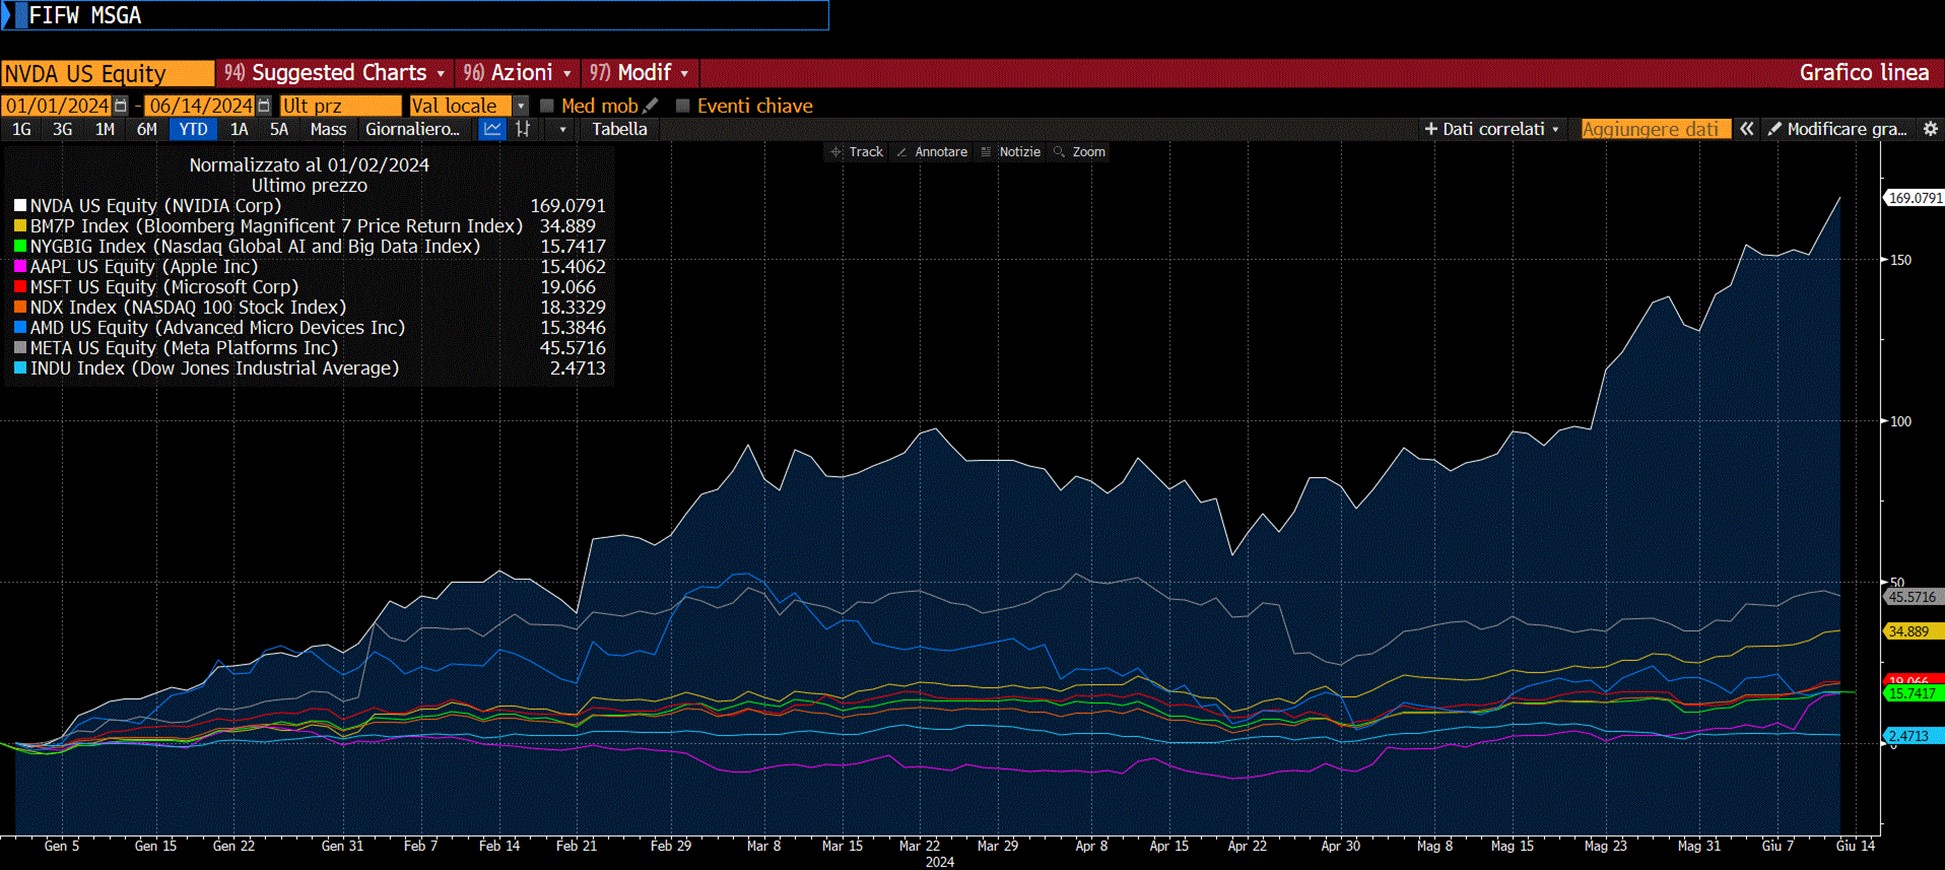
Task: Click the 2.4713 cyan right-axis price tag
Action: tap(1914, 736)
